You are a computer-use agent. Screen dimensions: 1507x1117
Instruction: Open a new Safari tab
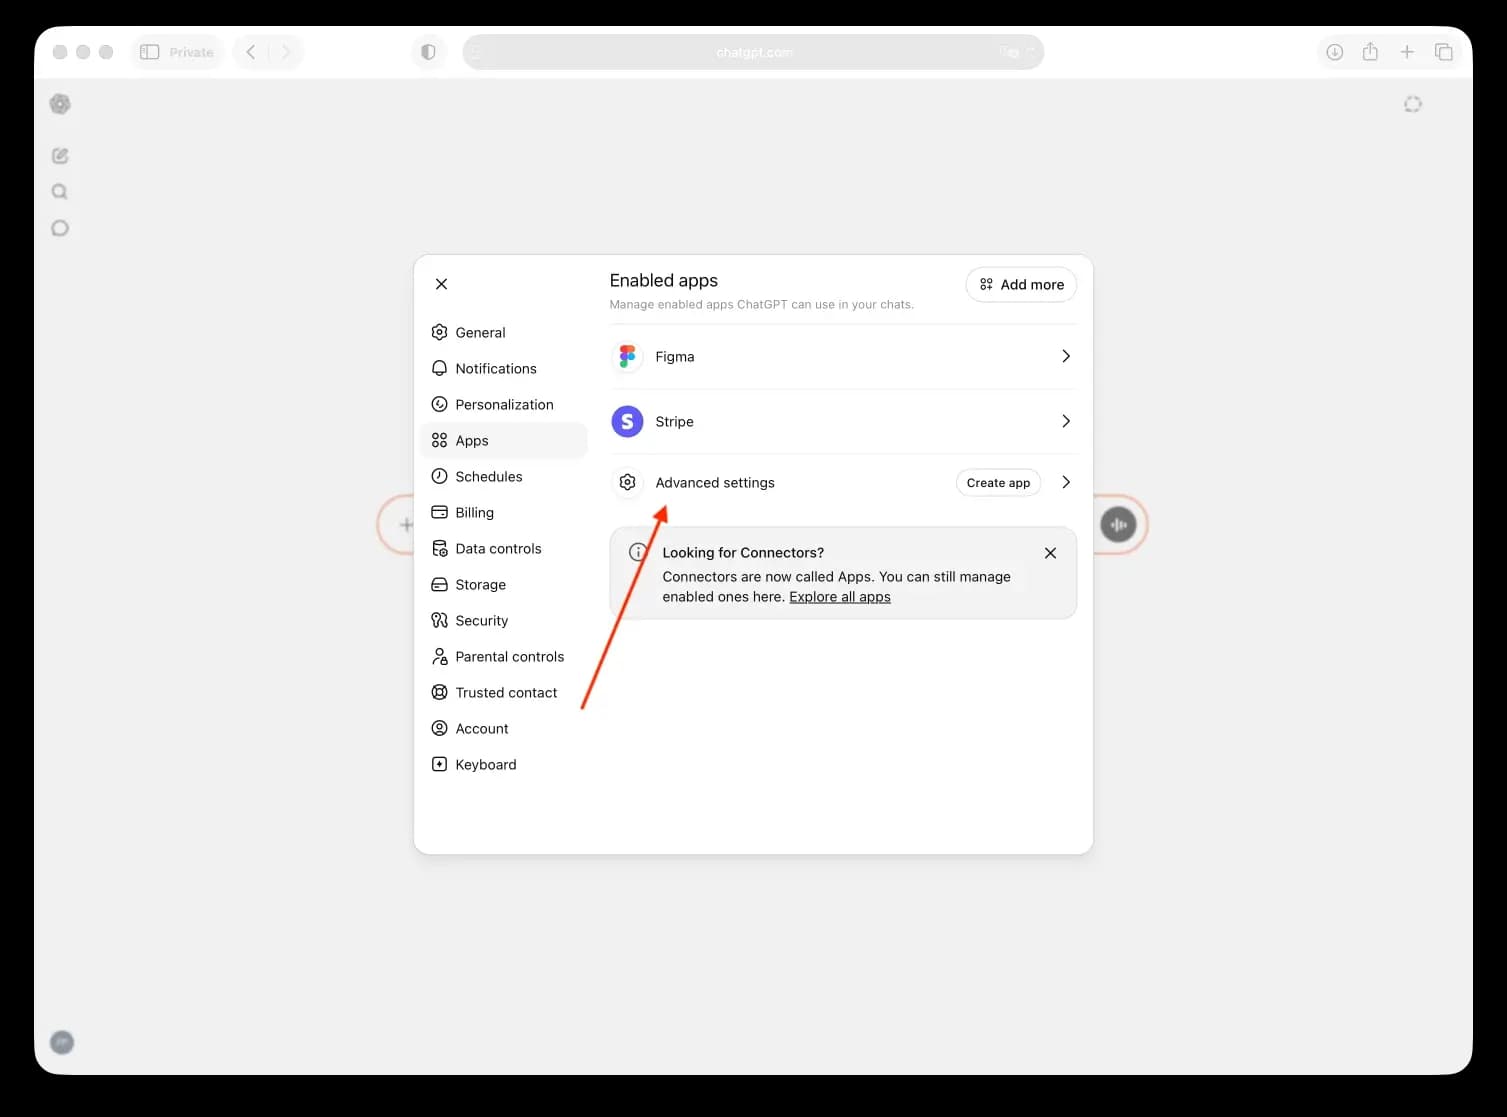[x=1407, y=52]
